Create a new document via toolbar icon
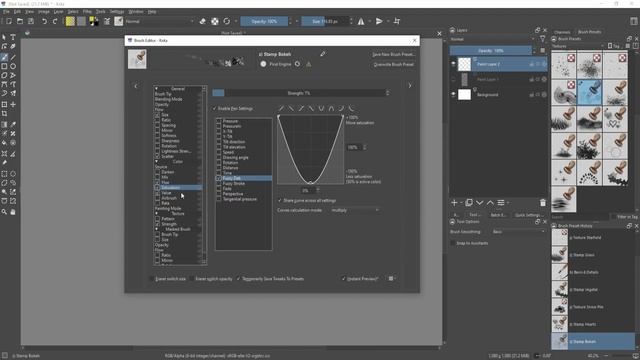This screenshot has width=640, height=360. click(9, 21)
